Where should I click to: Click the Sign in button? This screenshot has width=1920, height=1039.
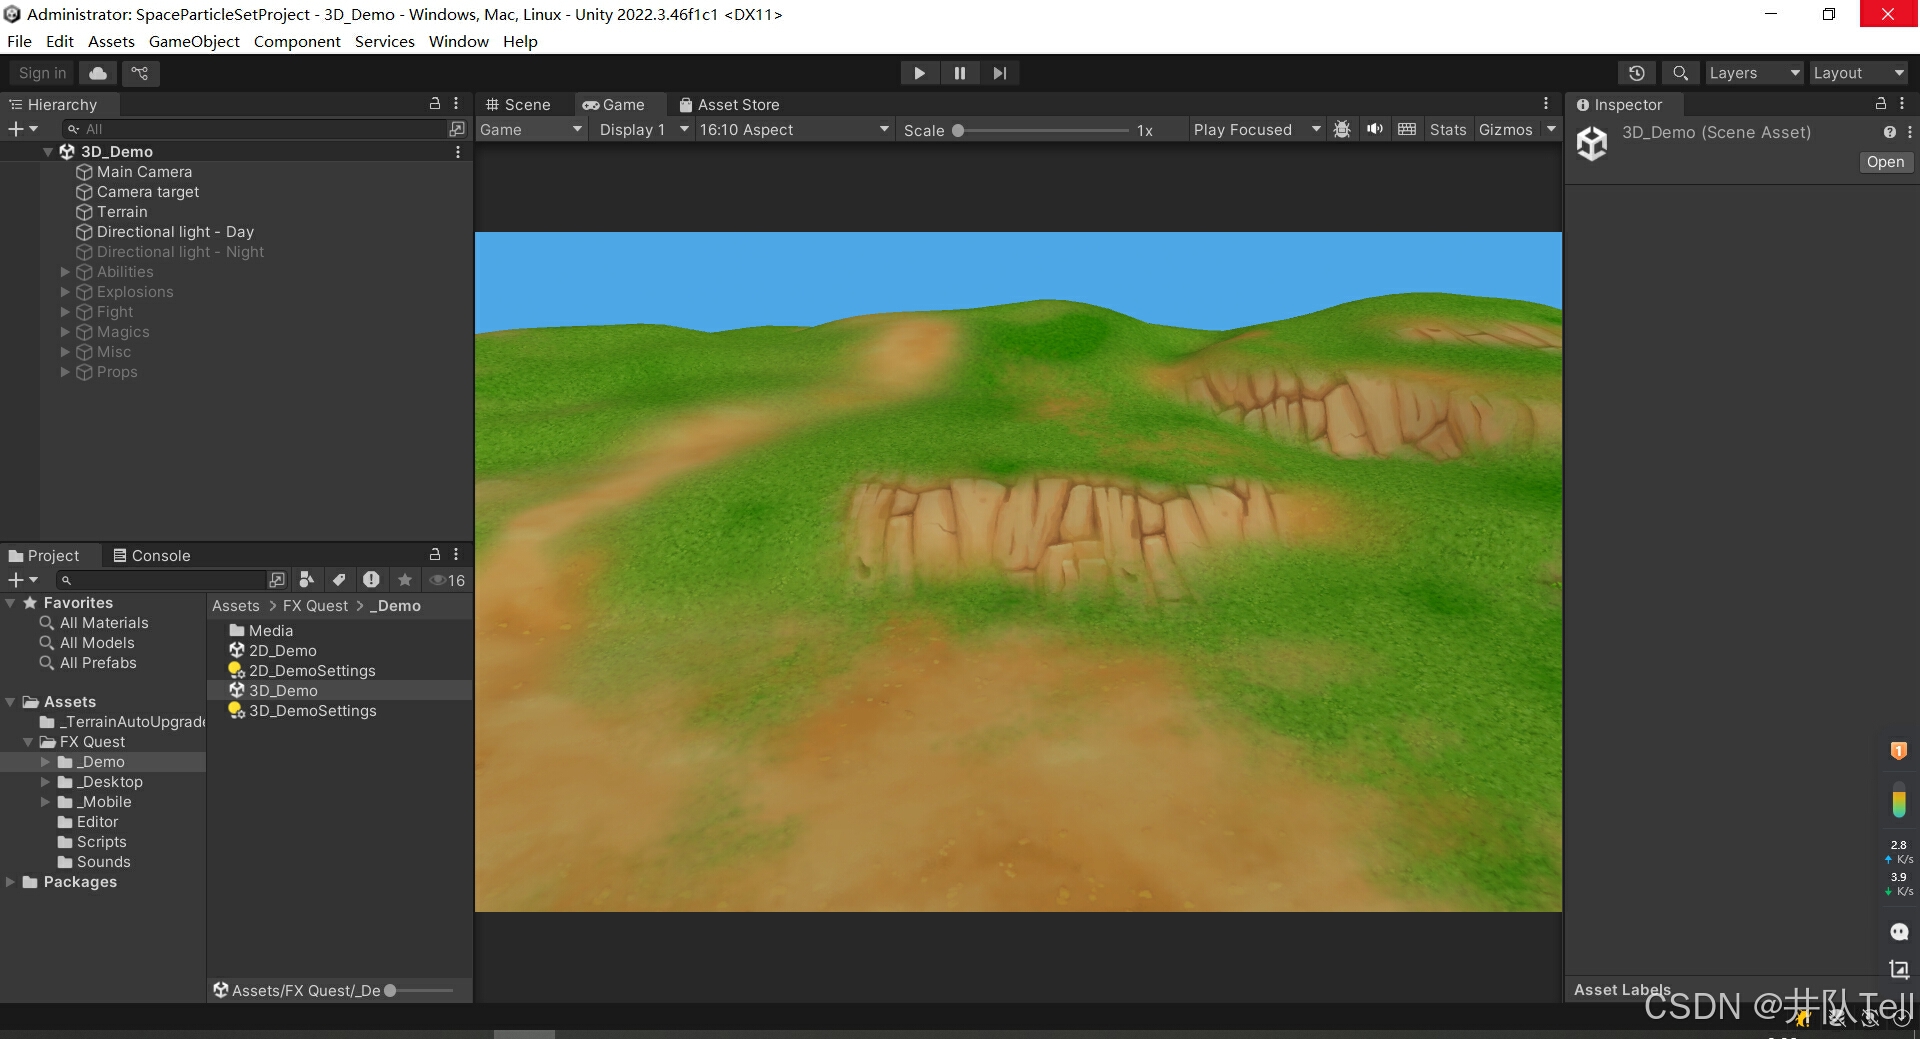tap(42, 73)
